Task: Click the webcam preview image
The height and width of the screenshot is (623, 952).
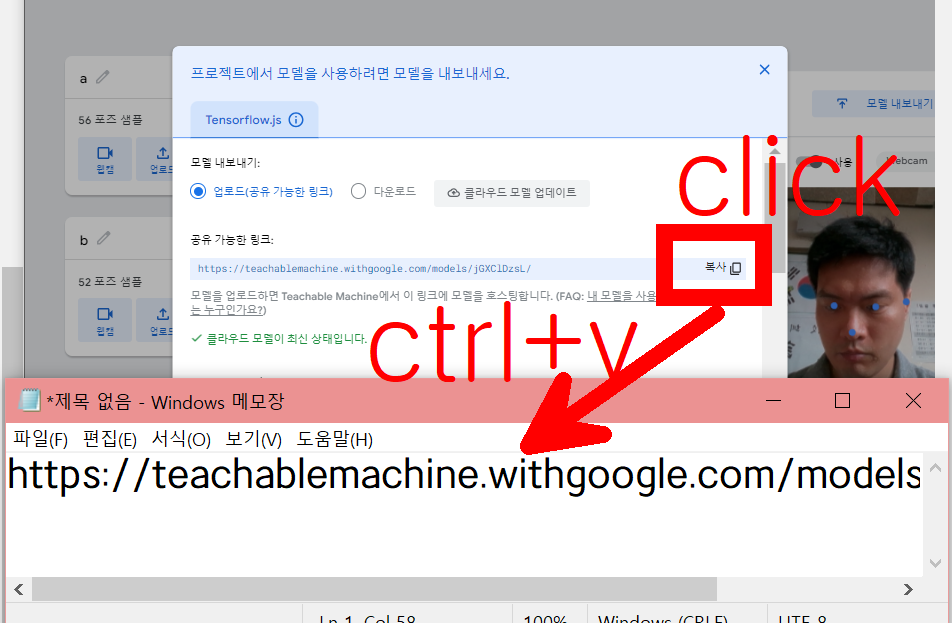Action: point(861,282)
